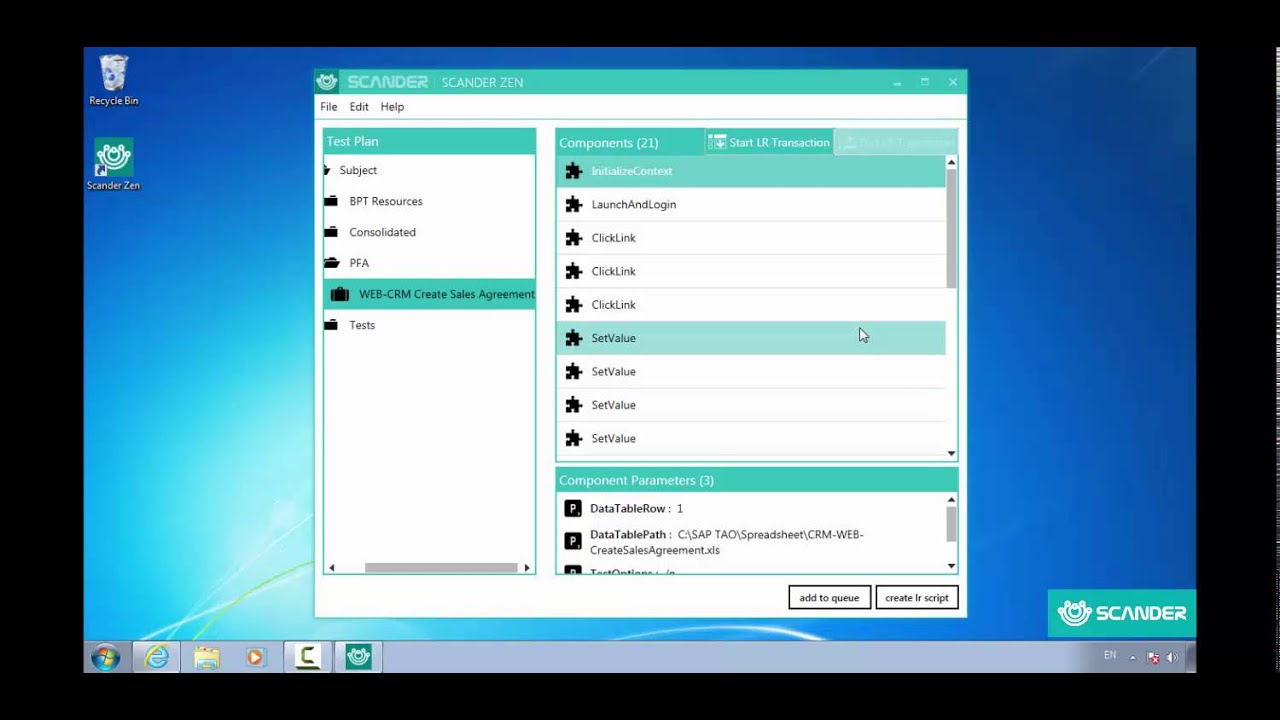This screenshot has height=720, width=1280.
Task: Open the Windows Start menu
Action: 105,657
